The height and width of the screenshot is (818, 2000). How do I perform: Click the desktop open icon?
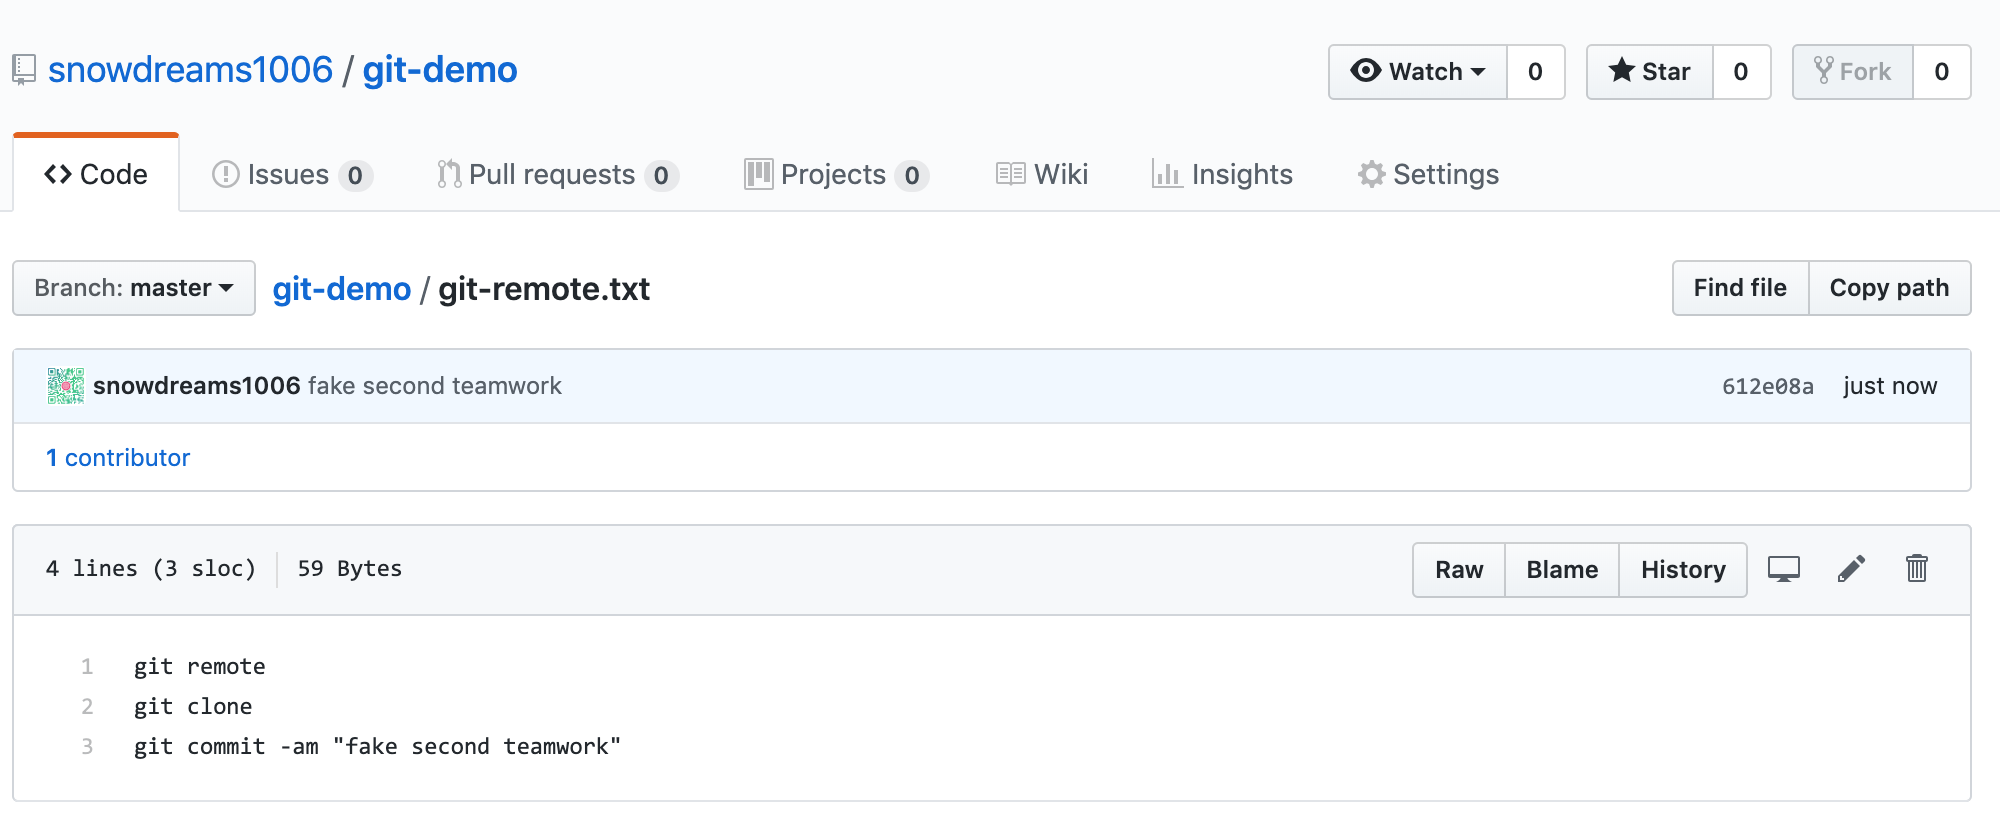1783,569
